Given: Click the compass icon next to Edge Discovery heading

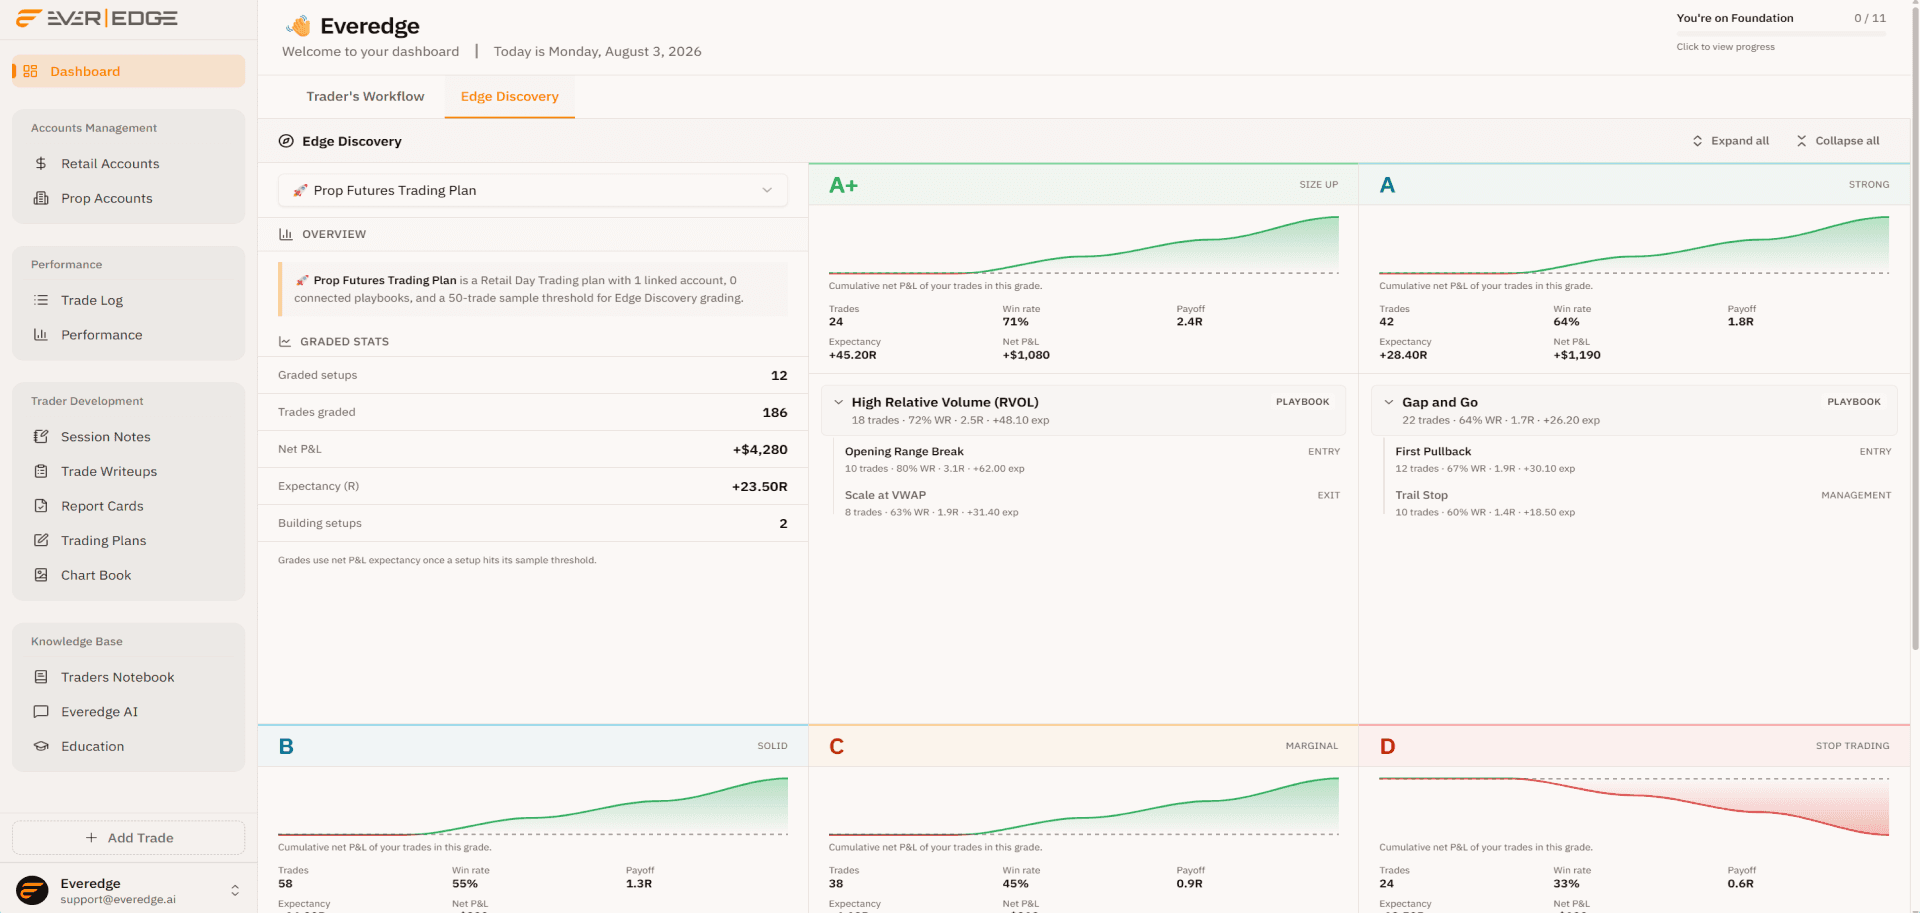Looking at the screenshot, I should click(286, 141).
